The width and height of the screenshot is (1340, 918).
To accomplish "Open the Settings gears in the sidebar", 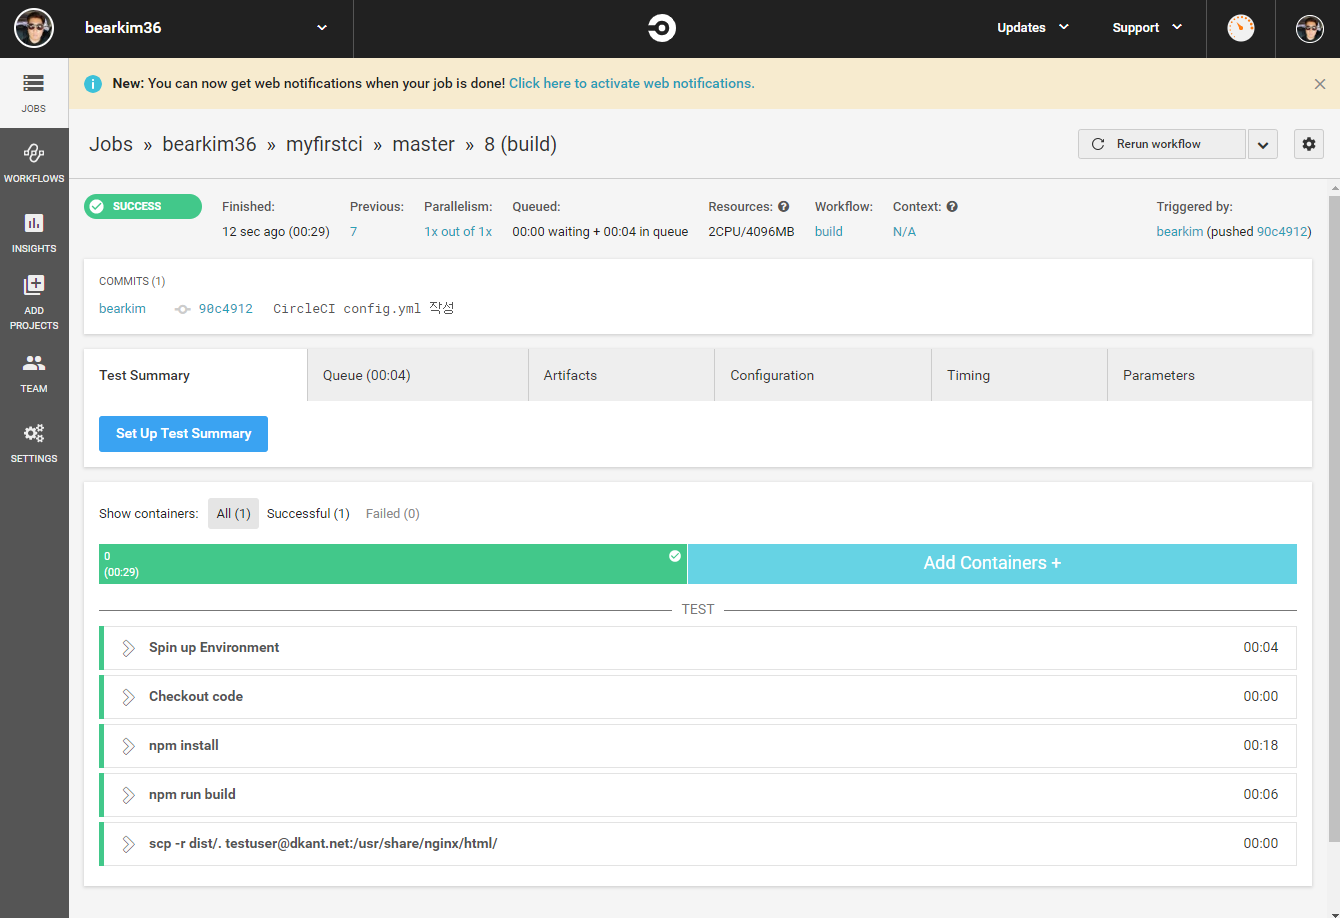I will (34, 443).
